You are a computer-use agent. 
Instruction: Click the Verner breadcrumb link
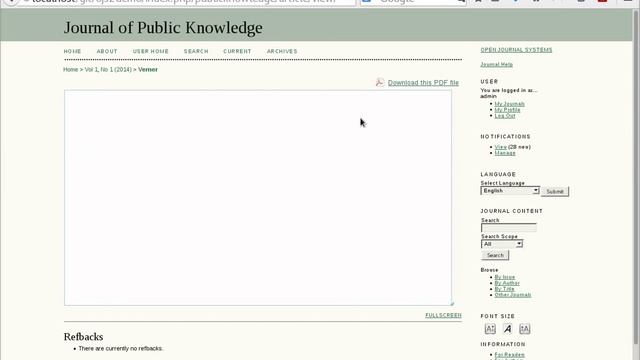coord(148,70)
